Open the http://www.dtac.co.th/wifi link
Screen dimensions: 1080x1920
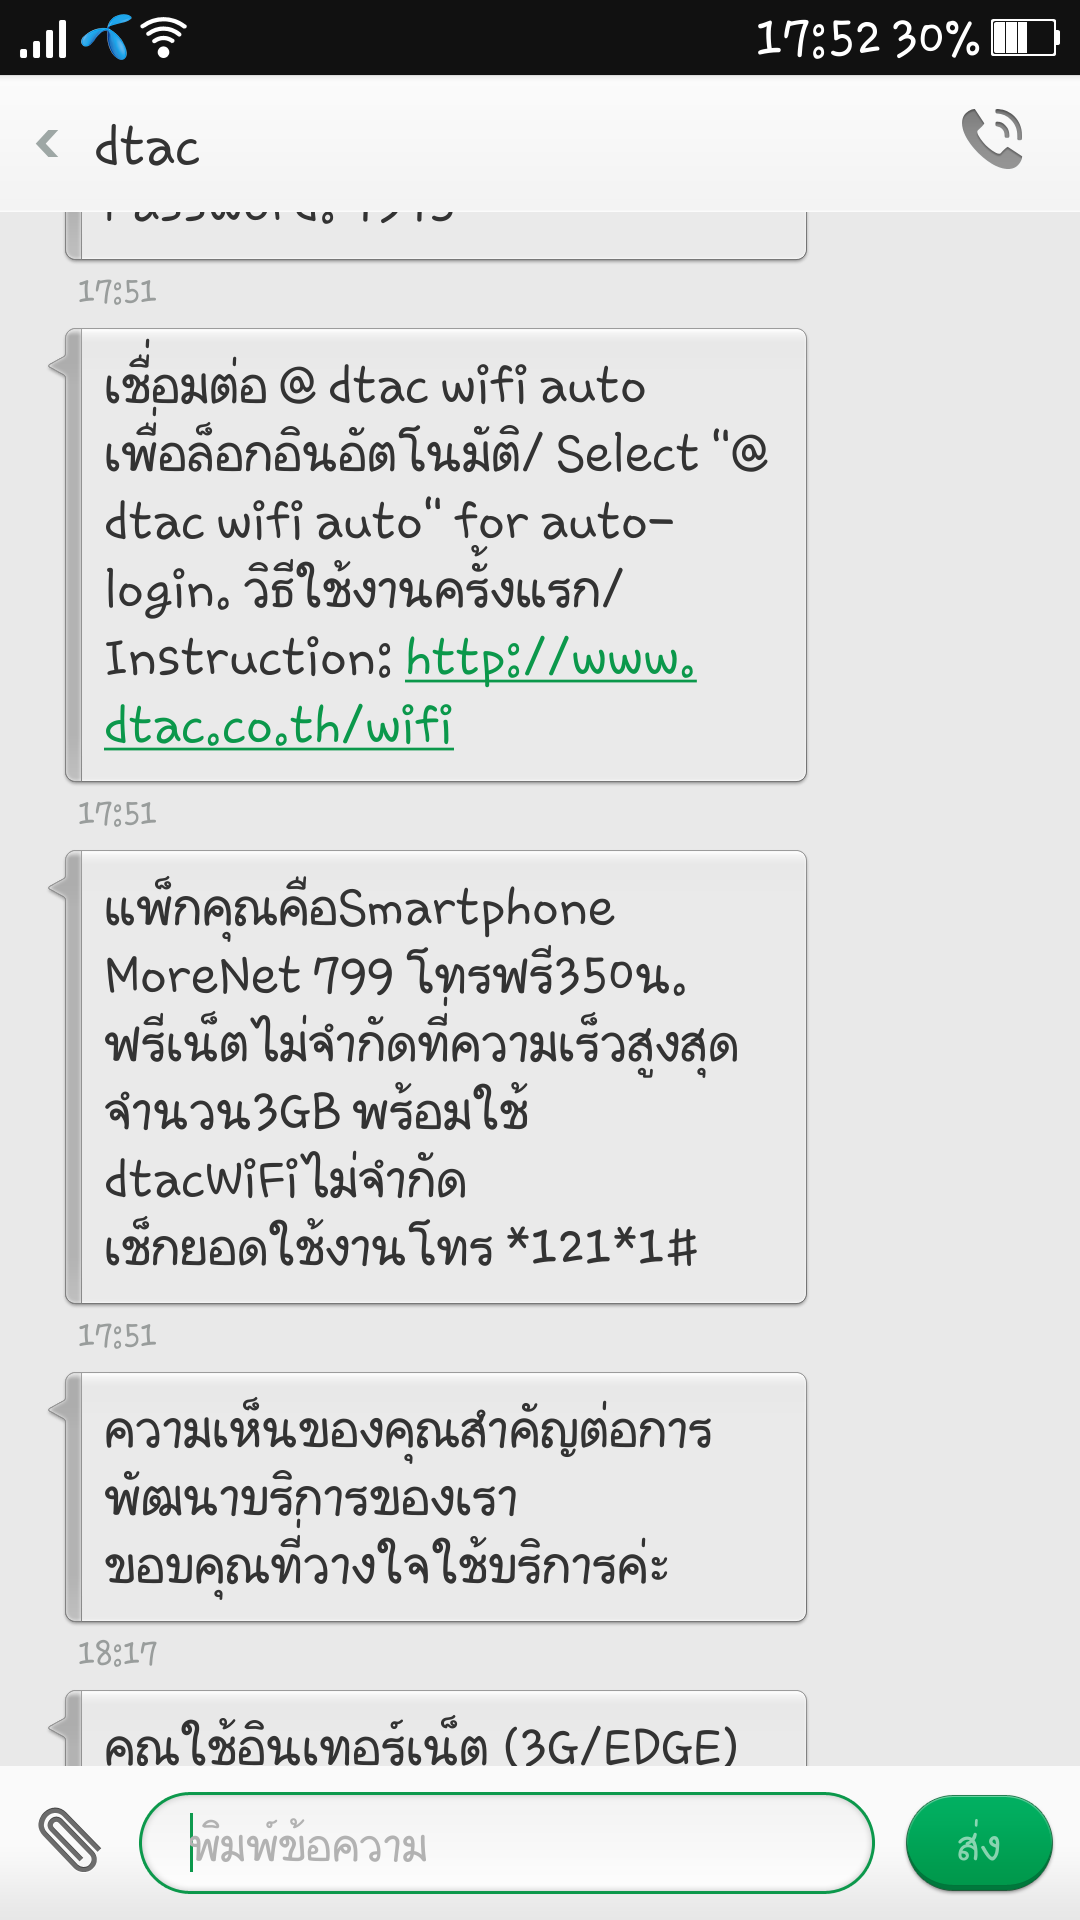[x=400, y=692]
